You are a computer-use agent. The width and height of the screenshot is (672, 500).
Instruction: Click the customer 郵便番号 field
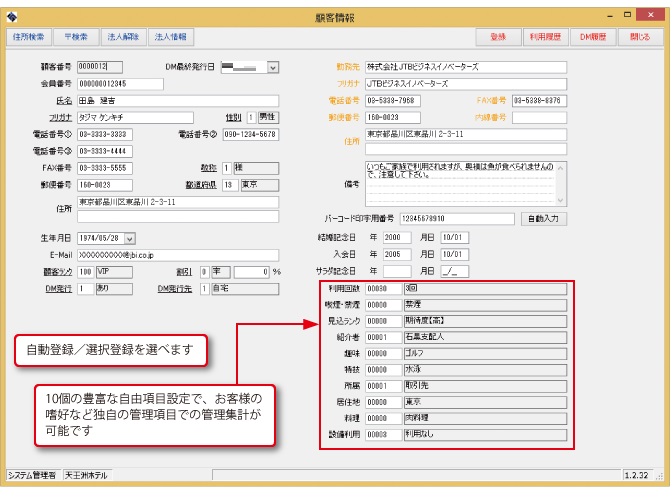105,185
